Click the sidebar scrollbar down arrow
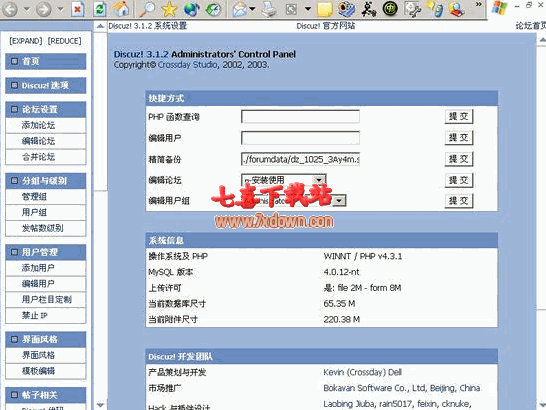 coord(100,405)
